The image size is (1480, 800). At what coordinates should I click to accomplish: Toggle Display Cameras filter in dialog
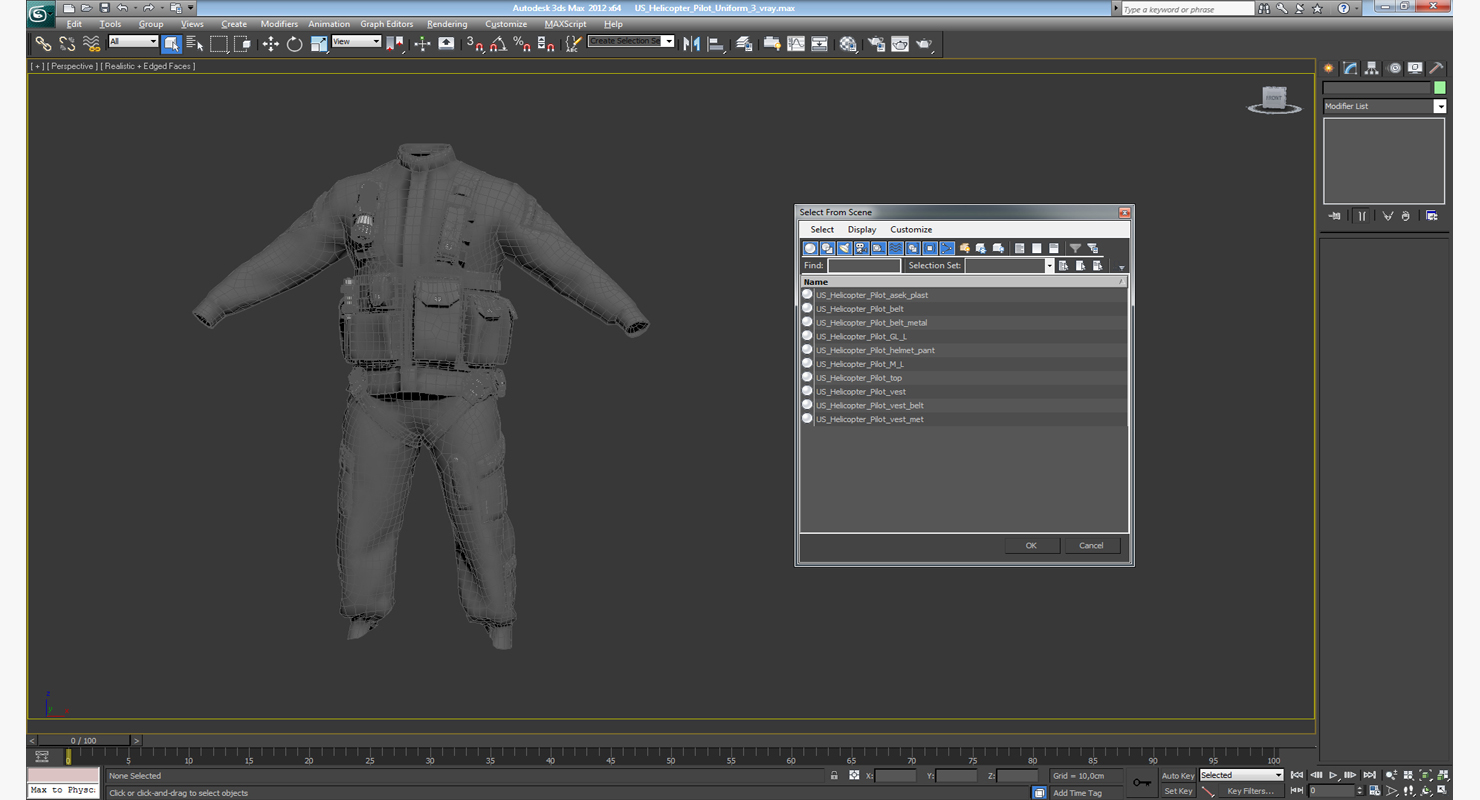(x=861, y=248)
